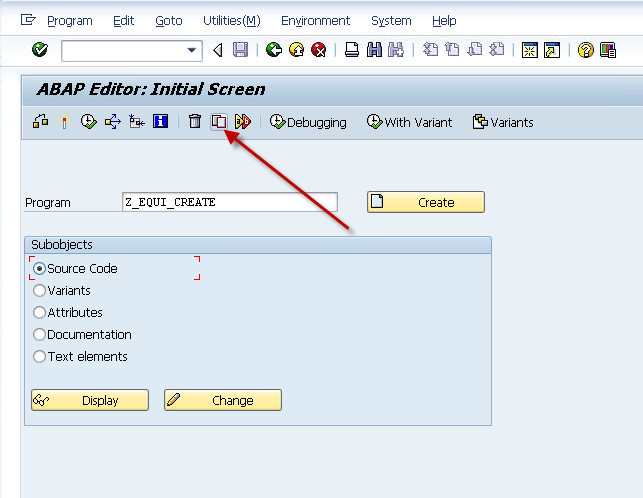643x498 pixels.
Task: Click the Previous Page icon
Action: (452, 50)
